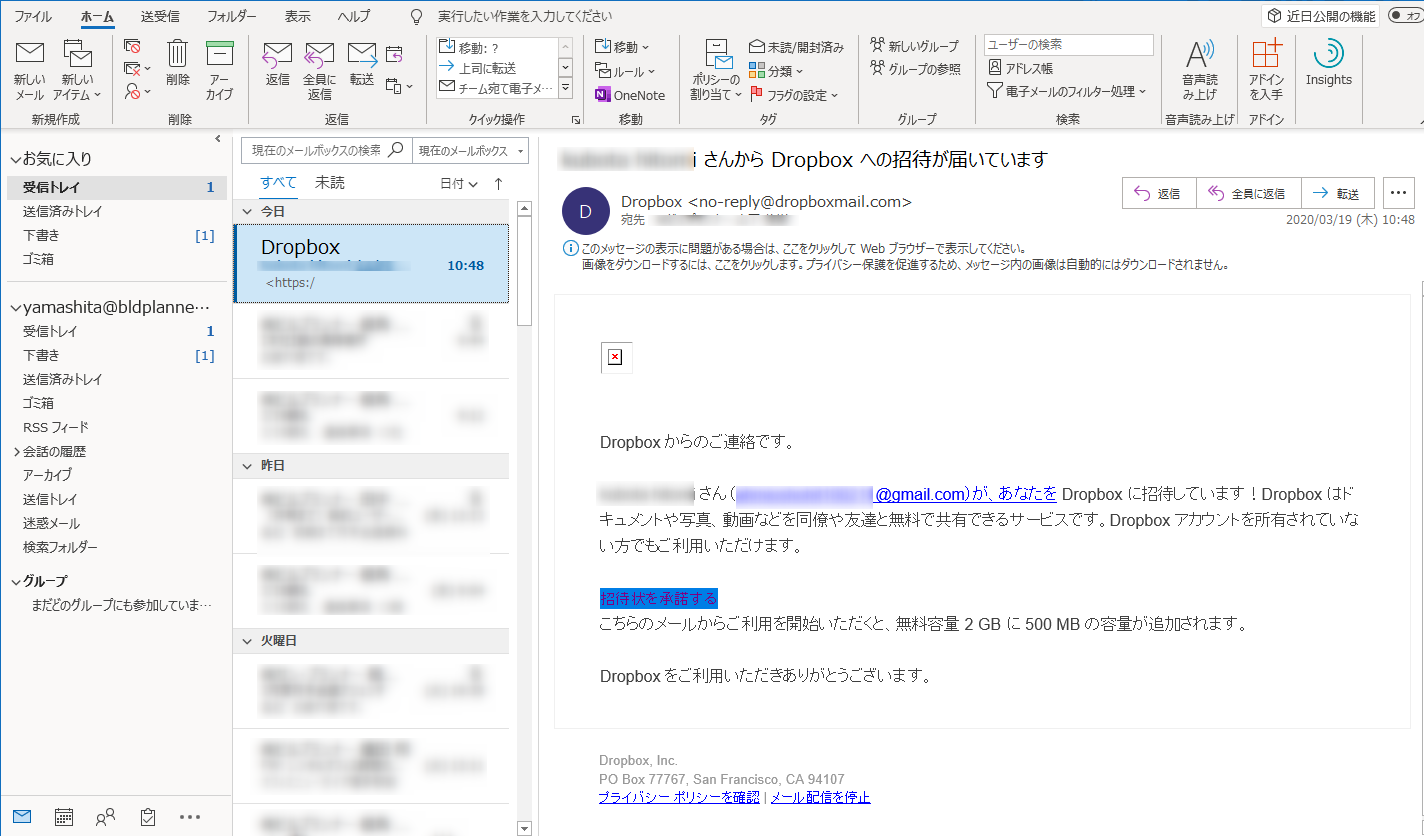This screenshot has height=836, width=1424.
Task: Switch to People view icon
Action: point(105,817)
